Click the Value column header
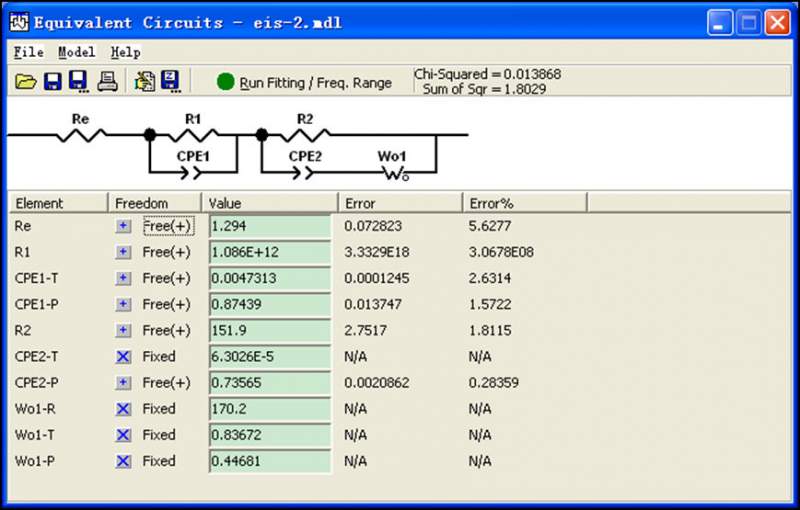The width and height of the screenshot is (800, 510). pos(270,203)
